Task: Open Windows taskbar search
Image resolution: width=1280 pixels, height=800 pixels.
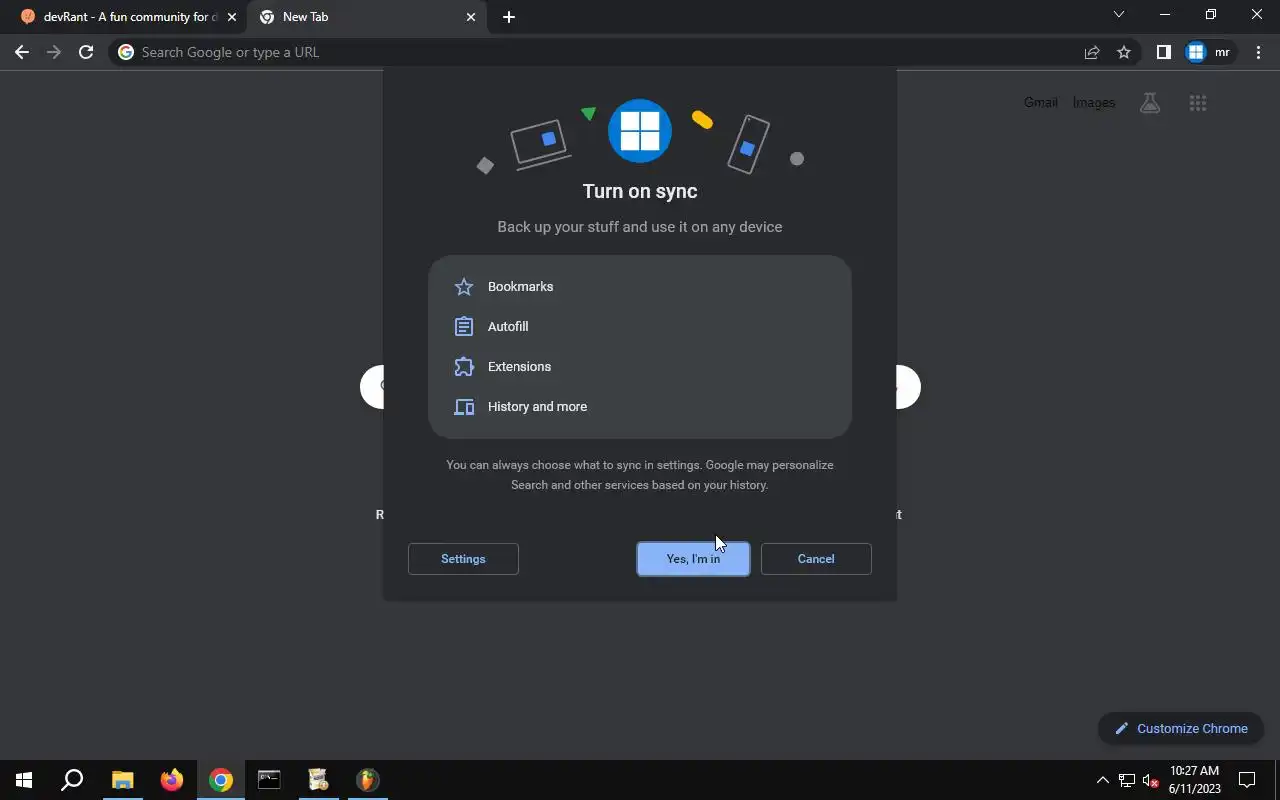Action: point(72,780)
